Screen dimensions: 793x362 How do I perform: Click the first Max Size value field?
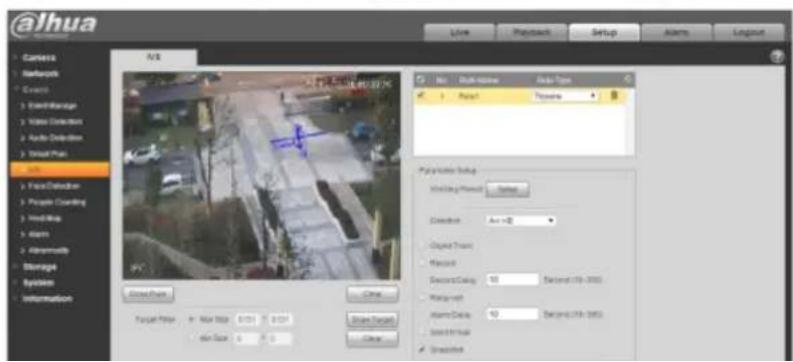pyautogui.click(x=247, y=320)
